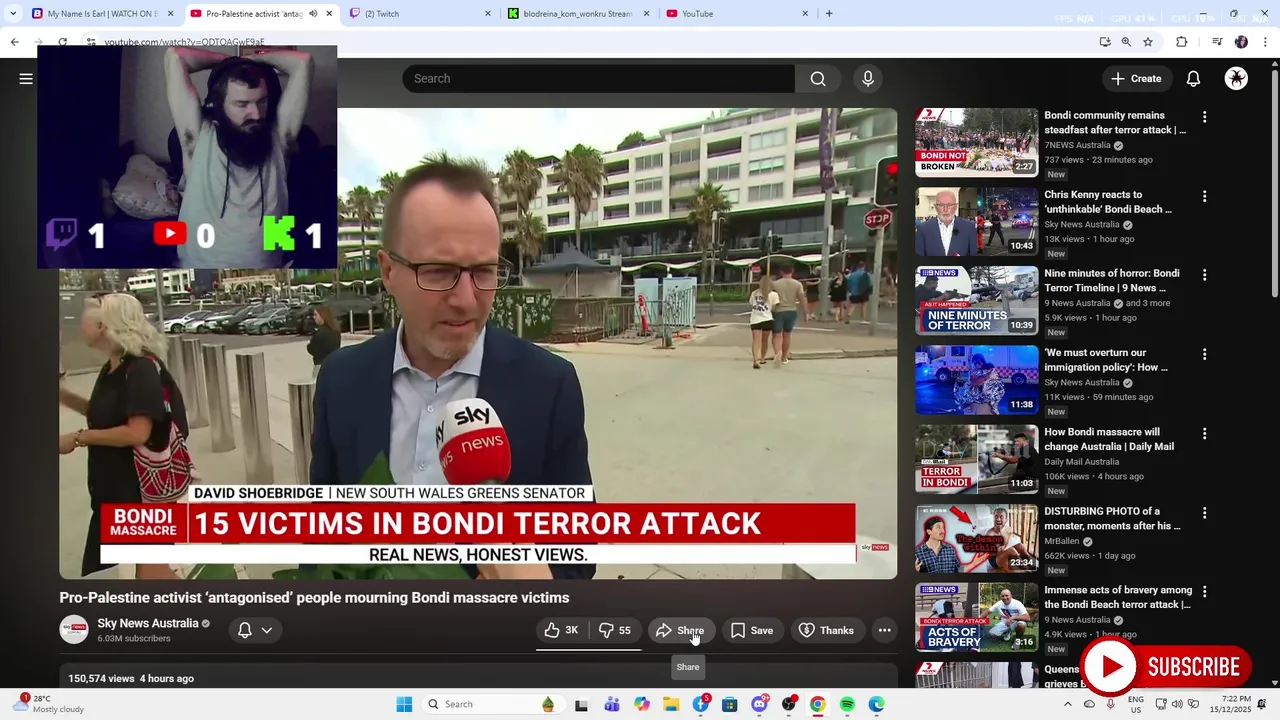This screenshot has height=720, width=1280.
Task: Focus the YouTube search input field
Action: 598,79
